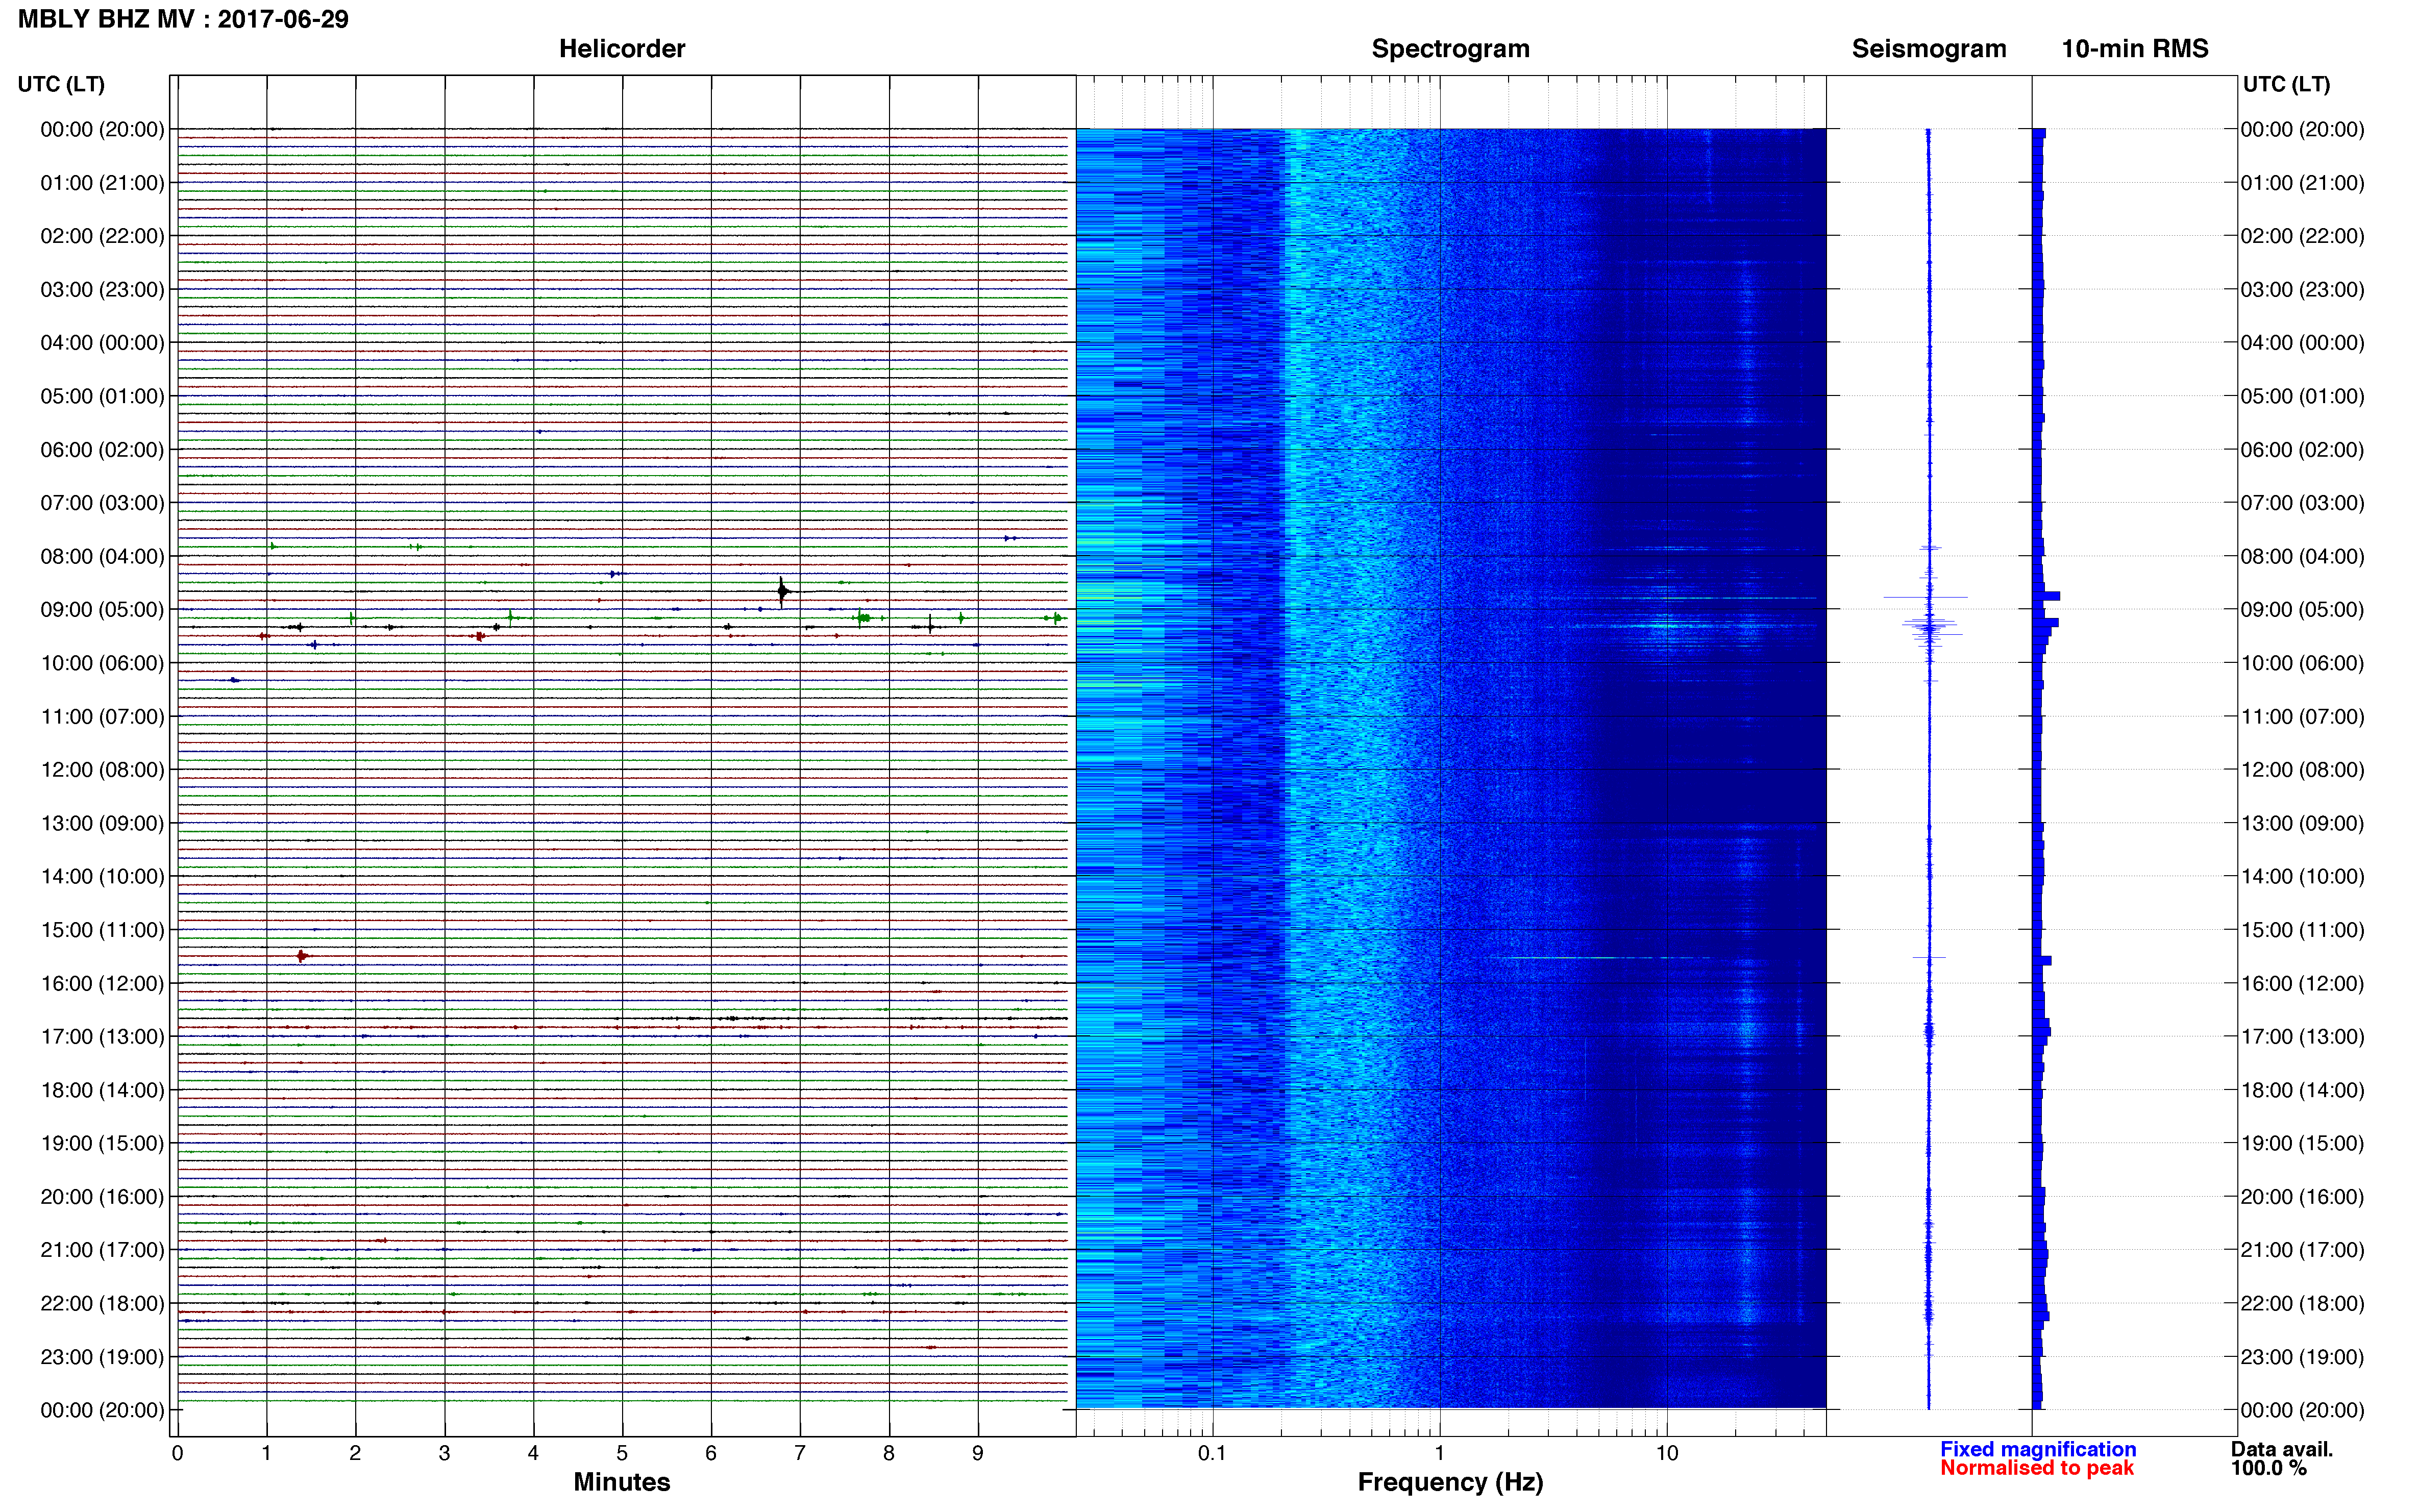Viewport: 2419px width, 1512px height.
Task: Click the 1 Hz frequency tick label
Action: tap(1440, 1454)
